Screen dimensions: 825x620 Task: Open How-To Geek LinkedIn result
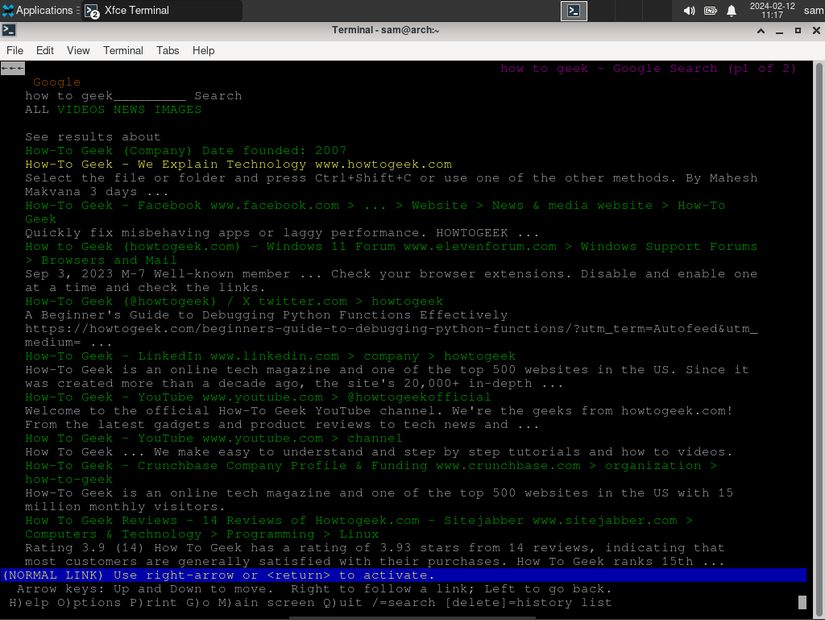pyautogui.click(x=270, y=356)
